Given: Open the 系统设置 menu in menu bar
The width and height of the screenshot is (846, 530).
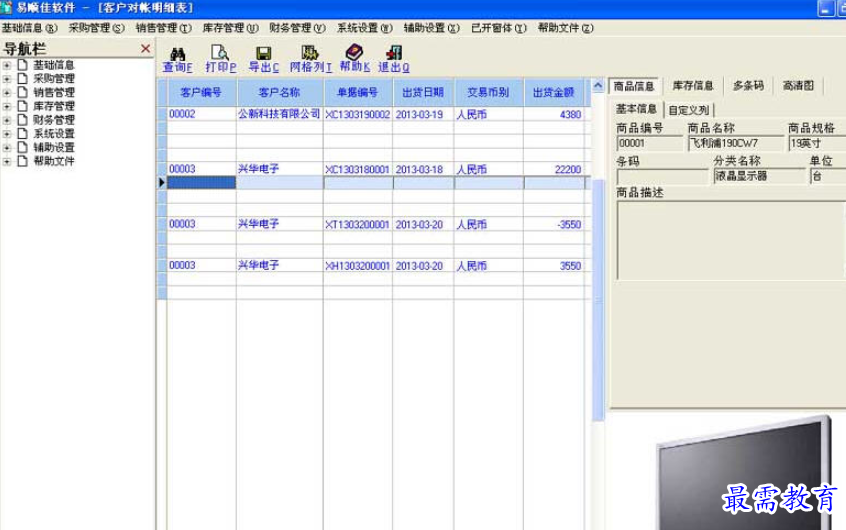Looking at the screenshot, I should pyautogui.click(x=365, y=28).
